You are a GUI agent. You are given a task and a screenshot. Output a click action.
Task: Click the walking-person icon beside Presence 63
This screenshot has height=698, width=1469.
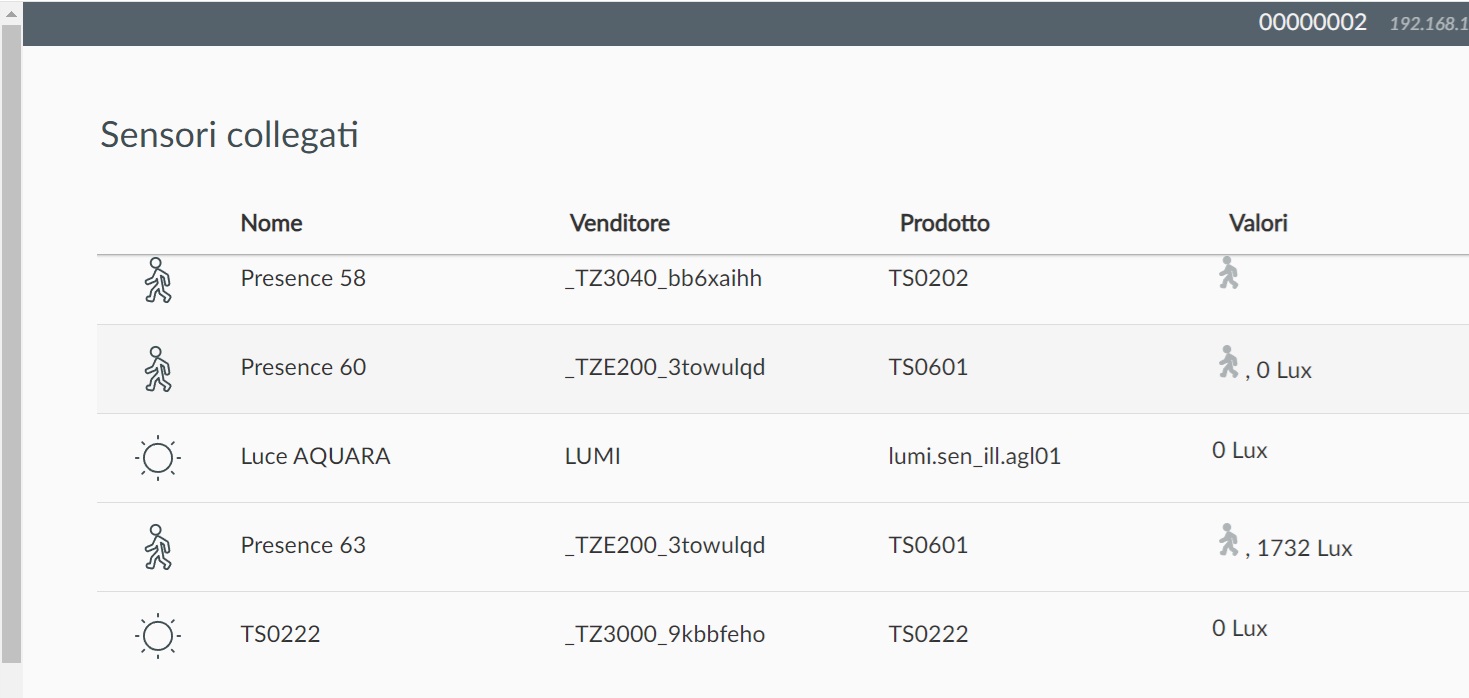coord(158,547)
